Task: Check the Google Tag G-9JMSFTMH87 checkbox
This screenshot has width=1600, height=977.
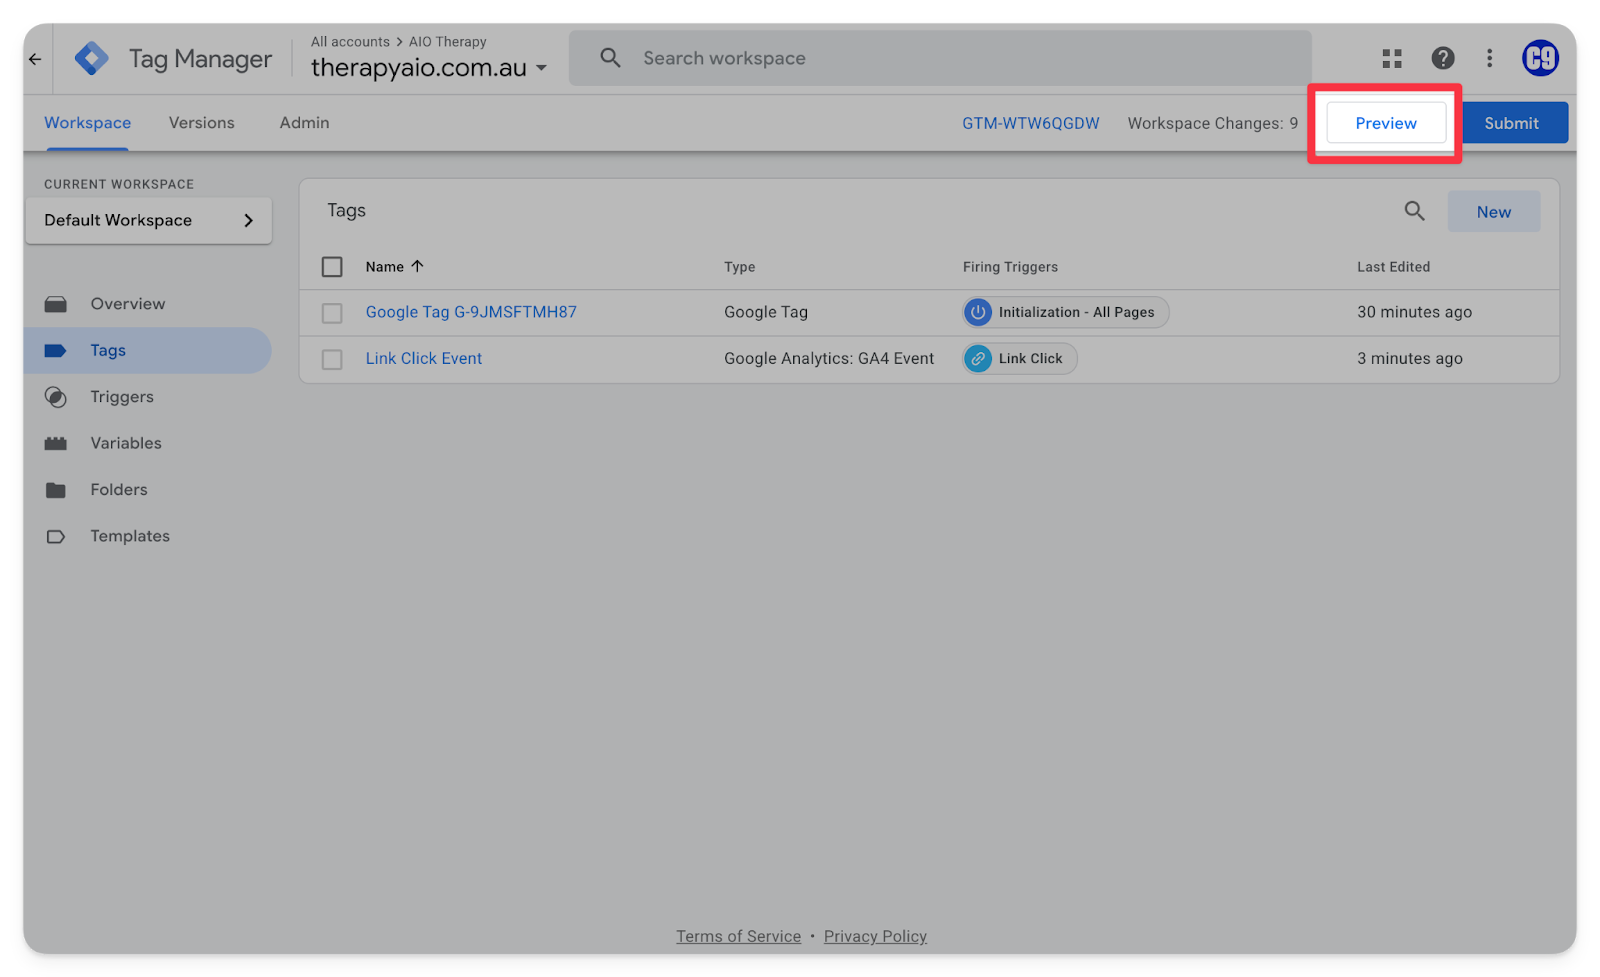Action: coord(332,313)
